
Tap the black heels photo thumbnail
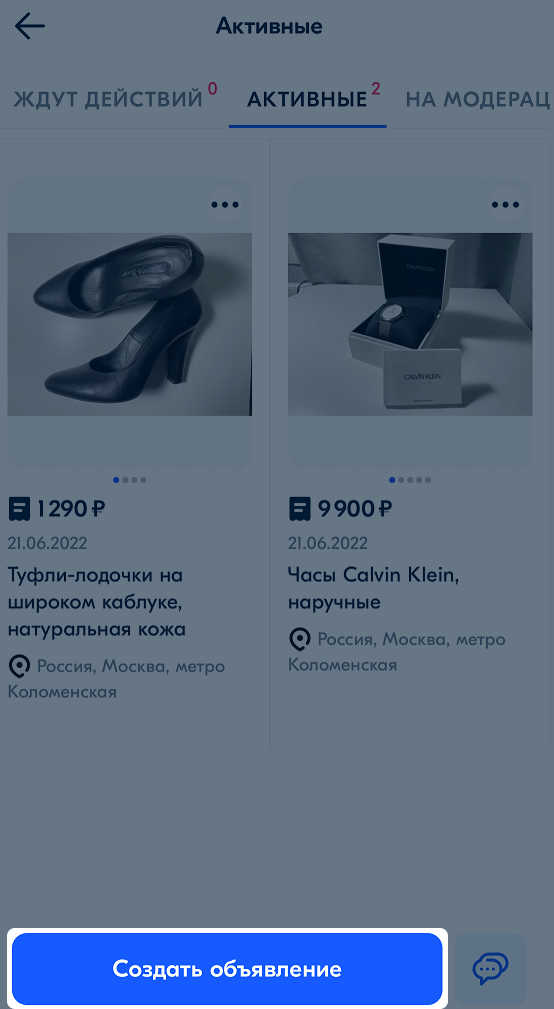pyautogui.click(x=129, y=324)
